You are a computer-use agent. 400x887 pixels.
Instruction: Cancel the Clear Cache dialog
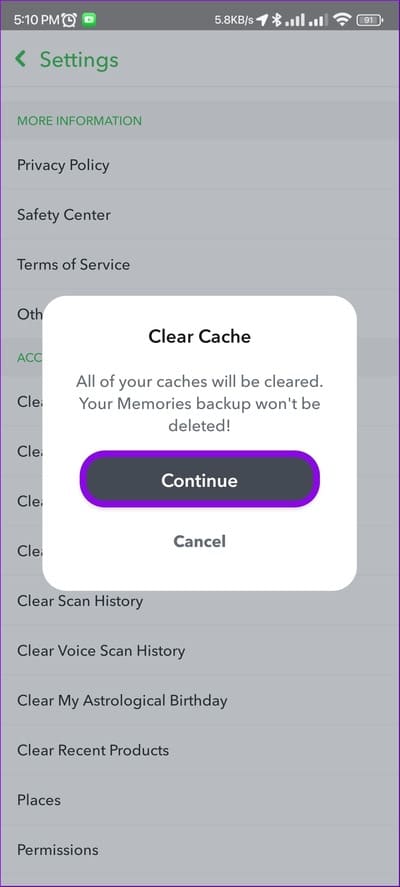pos(200,541)
